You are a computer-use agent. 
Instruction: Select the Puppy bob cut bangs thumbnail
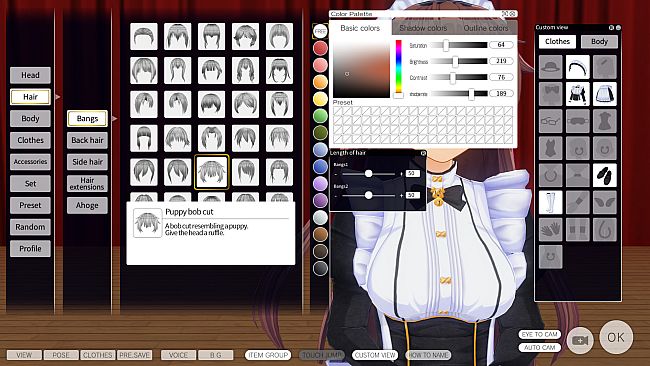point(211,172)
